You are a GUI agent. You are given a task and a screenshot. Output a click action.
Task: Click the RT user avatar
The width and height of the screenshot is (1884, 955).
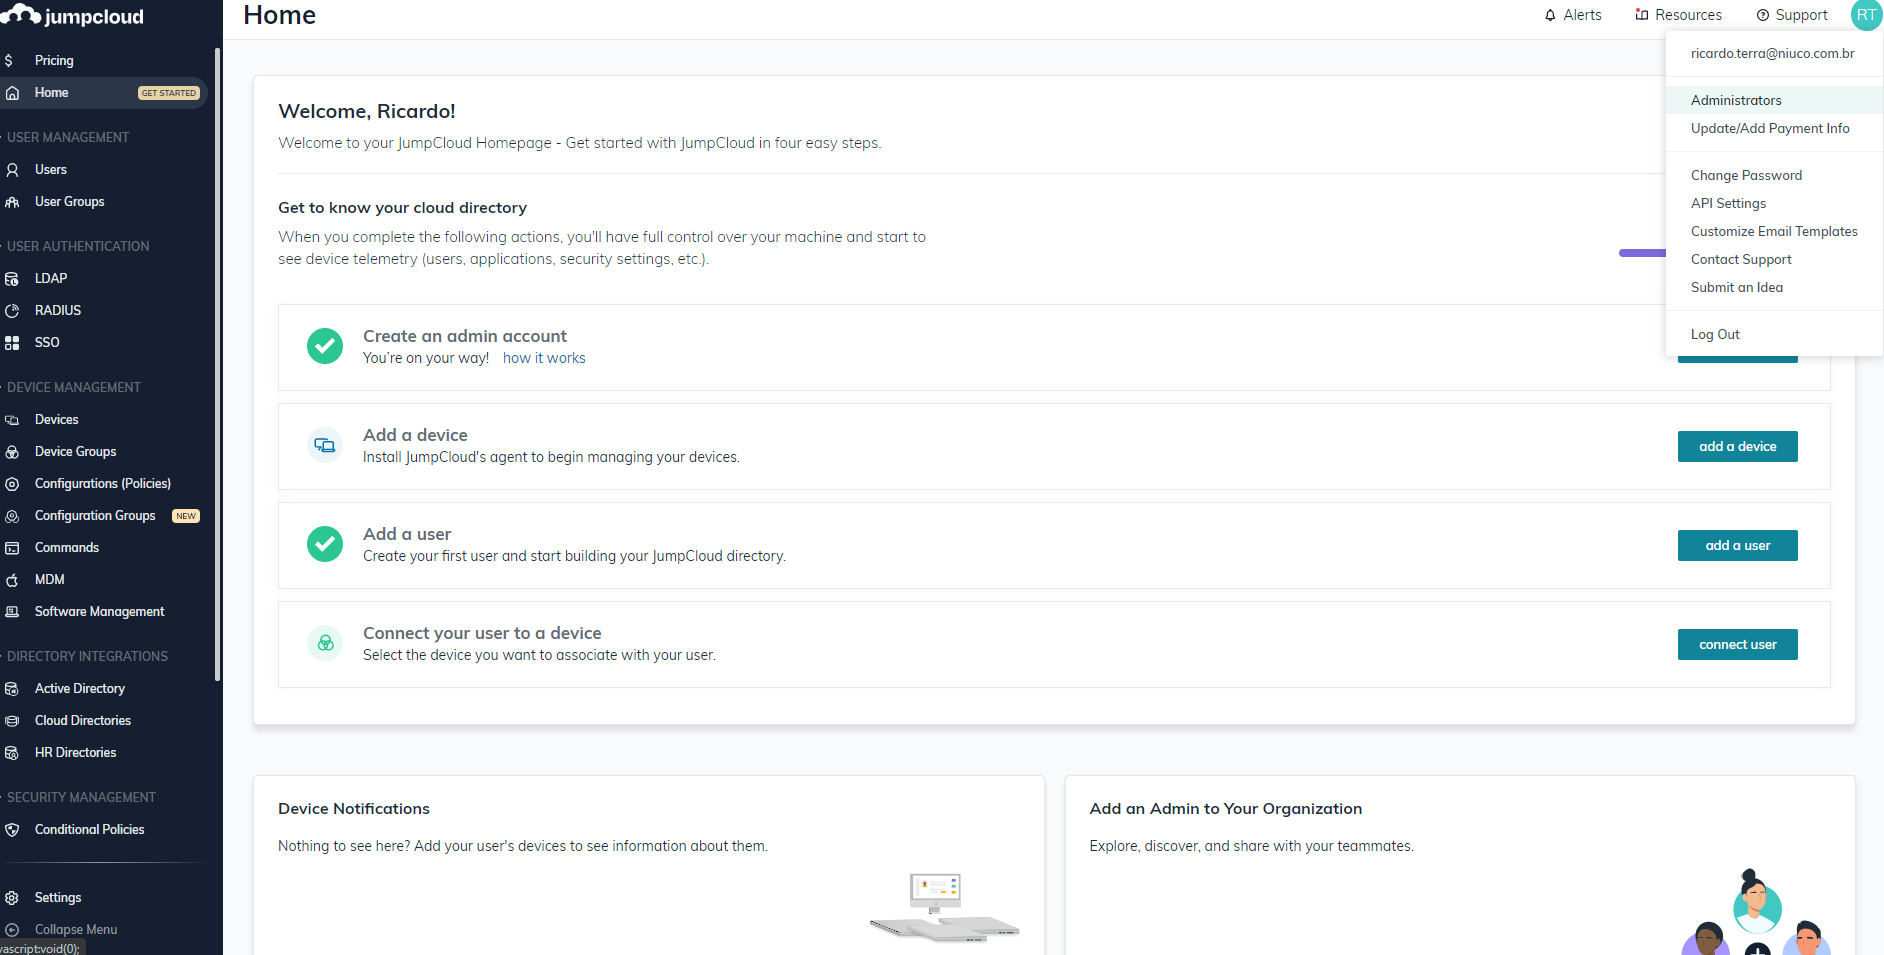tap(1866, 15)
